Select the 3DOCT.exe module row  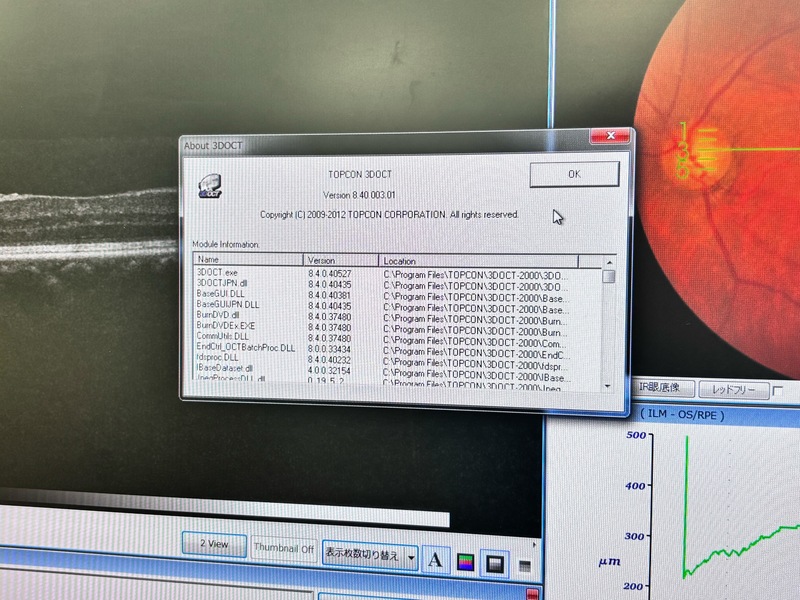[218, 273]
